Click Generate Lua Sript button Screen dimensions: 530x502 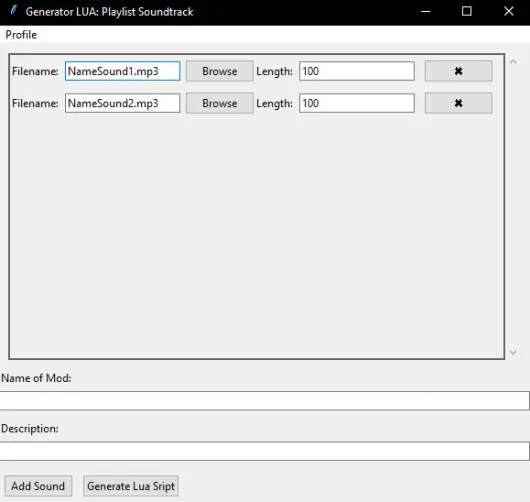131,486
